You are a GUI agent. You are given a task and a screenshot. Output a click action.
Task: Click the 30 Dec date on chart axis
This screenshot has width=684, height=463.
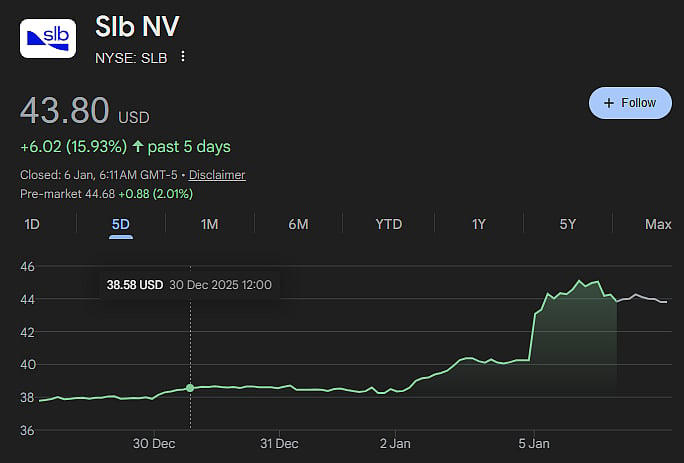click(154, 442)
